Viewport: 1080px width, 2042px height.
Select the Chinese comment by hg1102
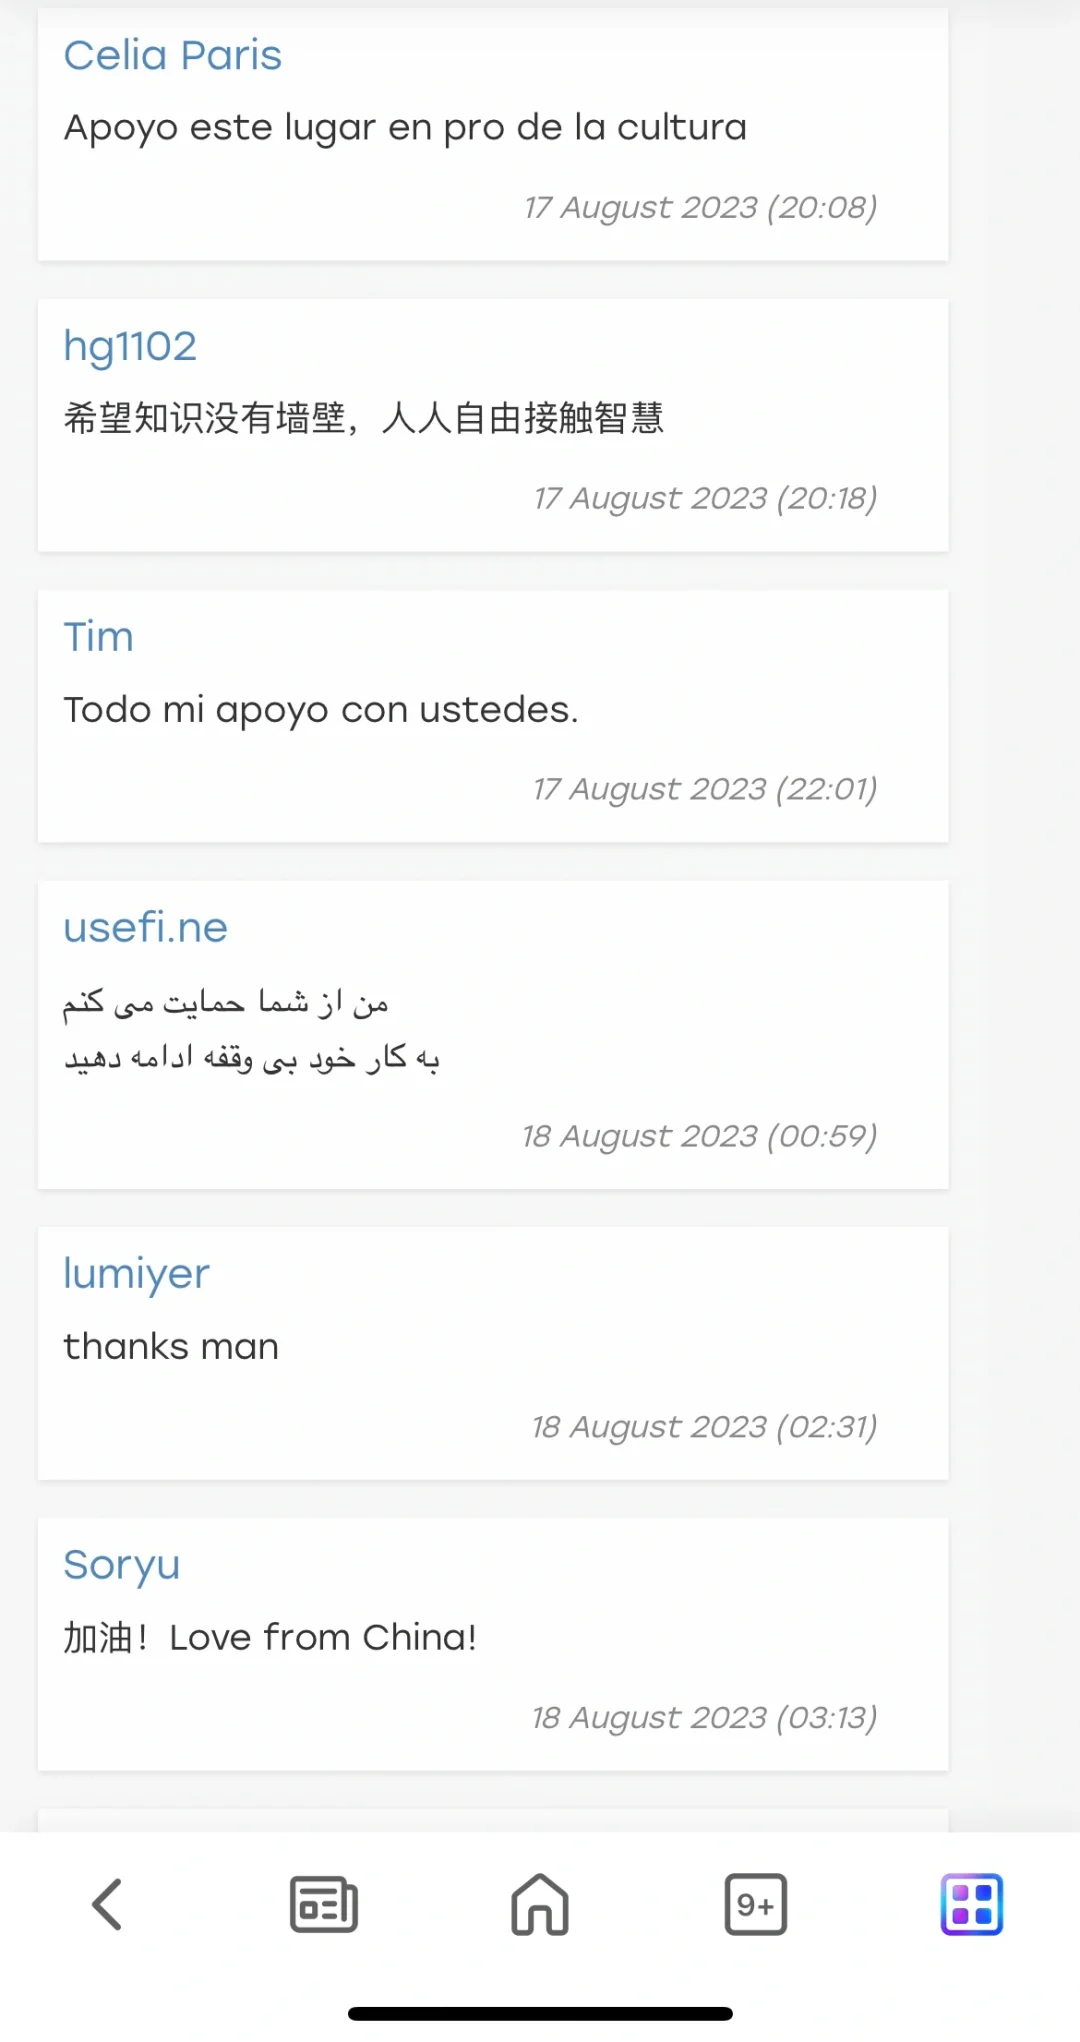[x=364, y=418]
